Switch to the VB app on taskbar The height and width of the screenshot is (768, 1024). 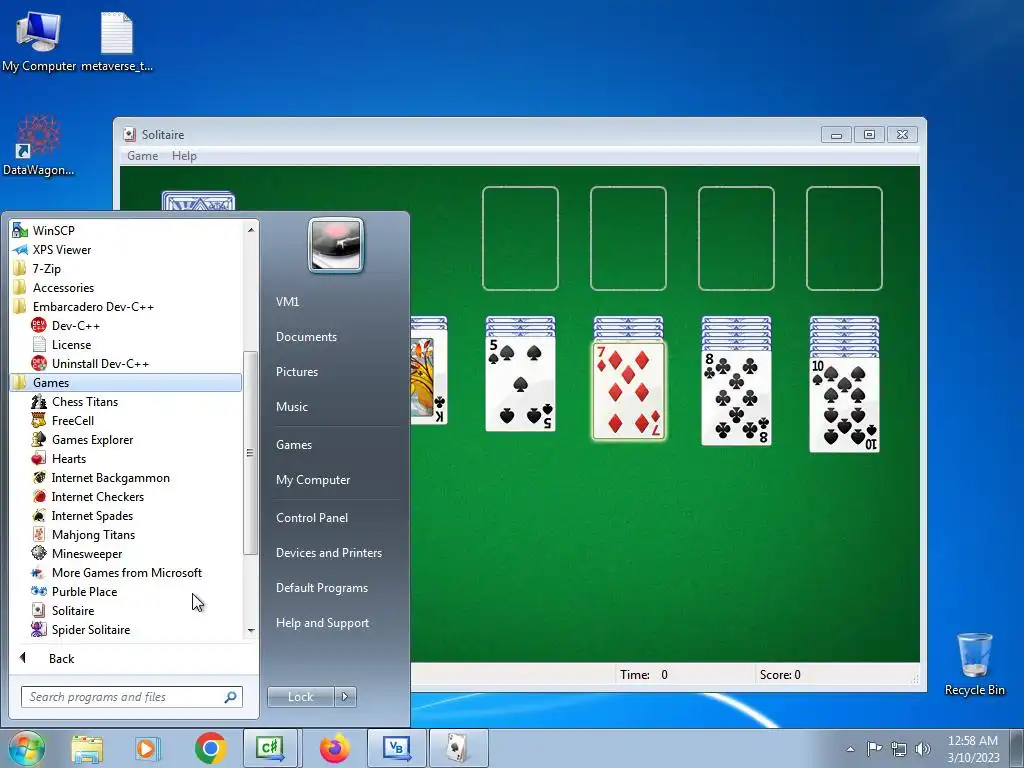(x=397, y=748)
